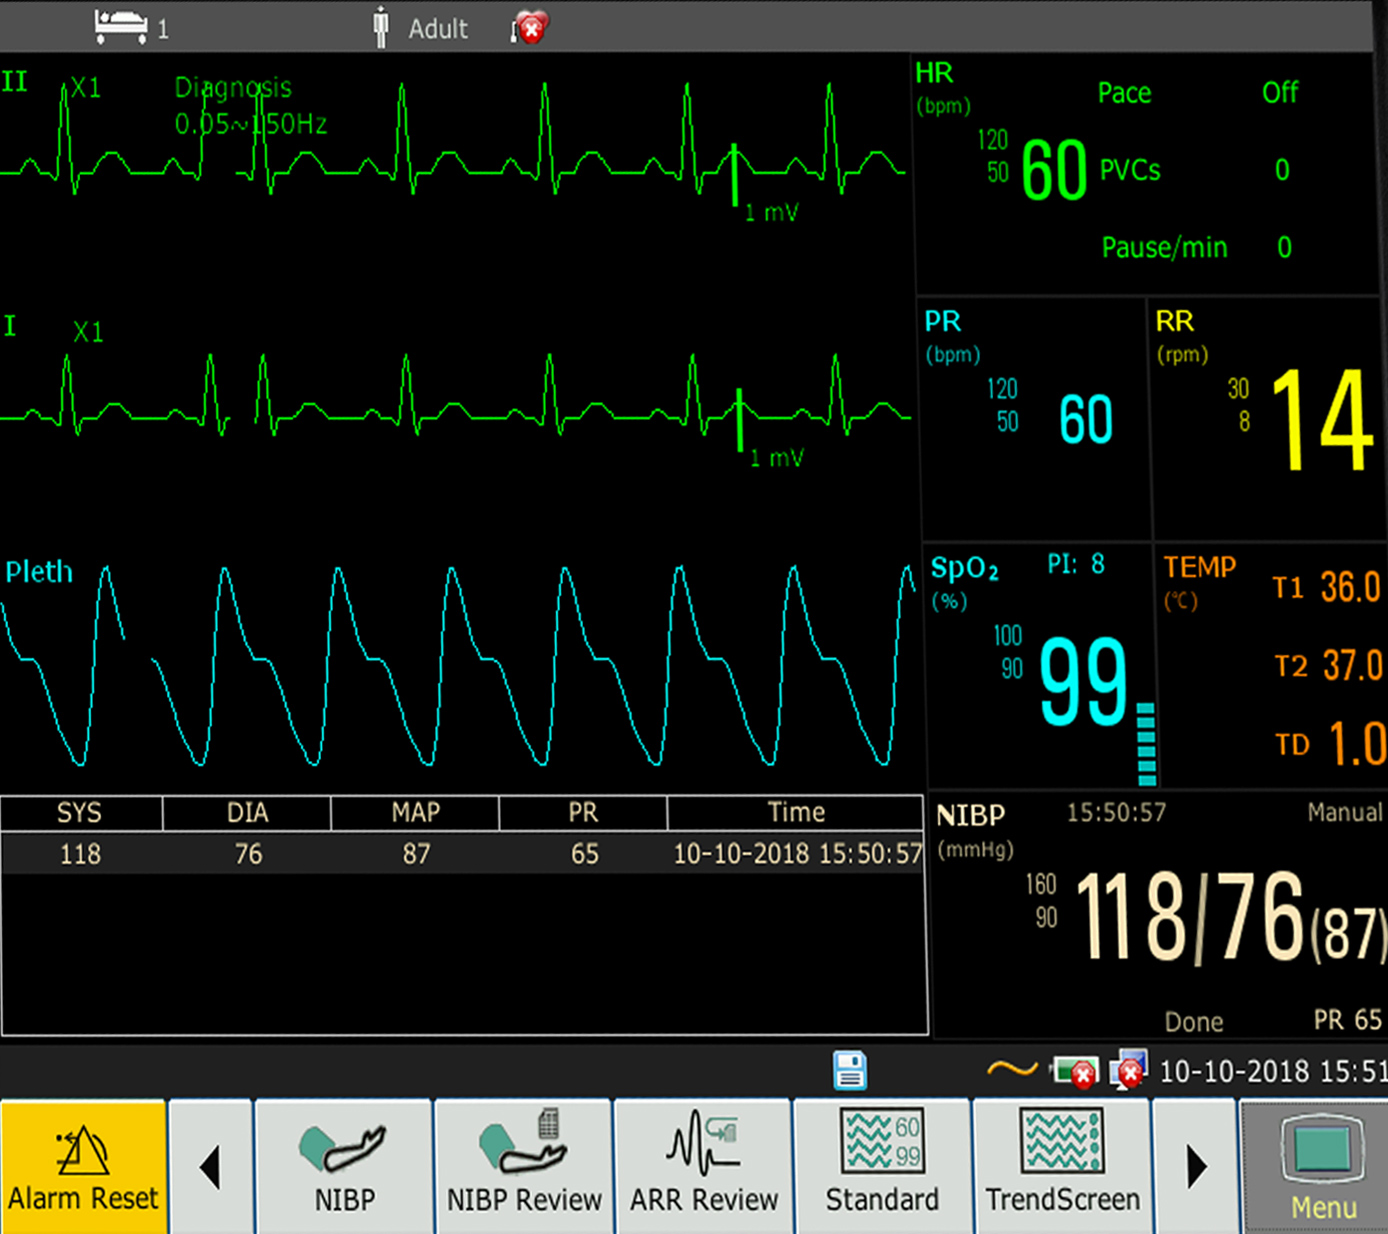Viewport: 1388px width, 1234px height.
Task: Click the T1 36.0 temperature reading
Action: click(x=1327, y=587)
